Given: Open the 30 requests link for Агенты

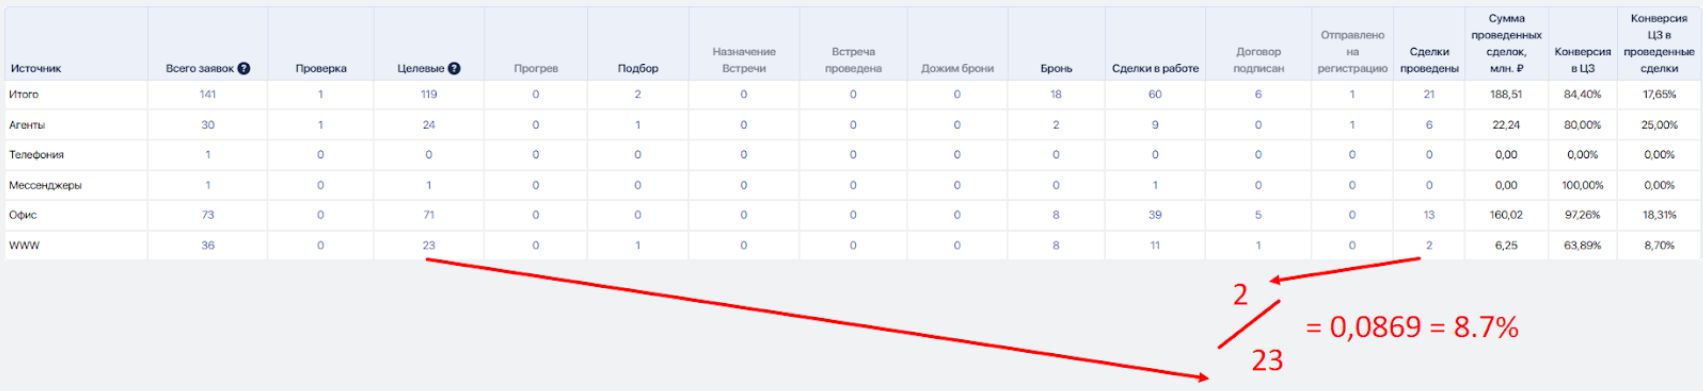Looking at the screenshot, I should click(x=208, y=125).
